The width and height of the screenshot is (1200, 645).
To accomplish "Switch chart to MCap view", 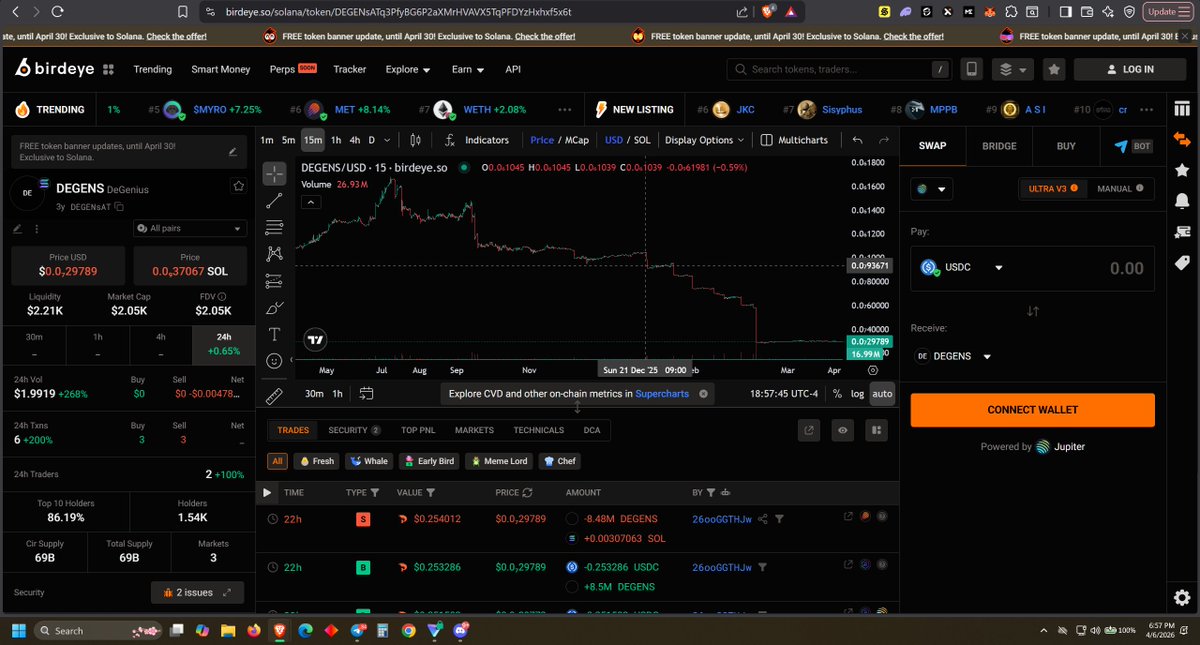I will click(577, 140).
